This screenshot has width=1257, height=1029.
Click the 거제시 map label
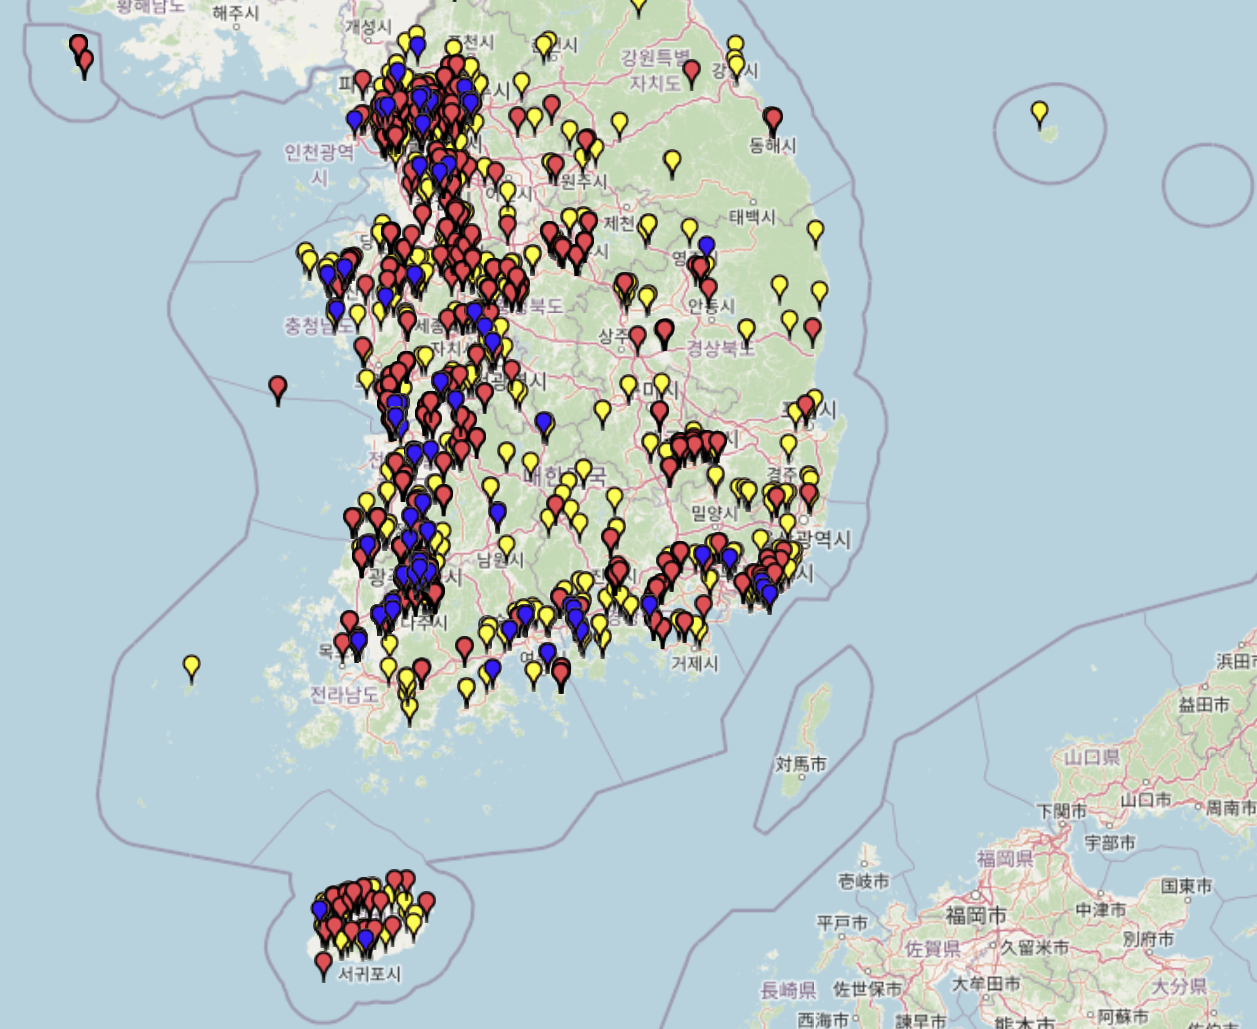tap(694, 663)
